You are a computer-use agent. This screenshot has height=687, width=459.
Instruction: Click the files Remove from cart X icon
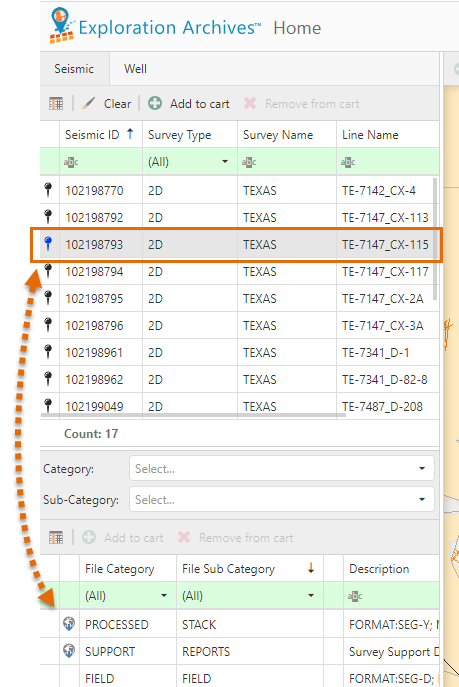tap(184, 537)
